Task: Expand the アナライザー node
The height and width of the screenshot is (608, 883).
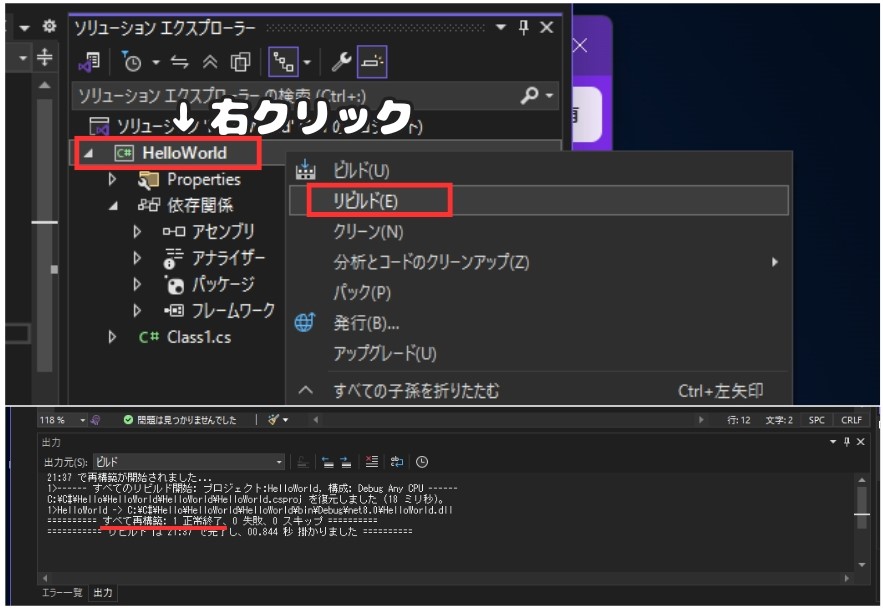Action: click(x=137, y=258)
